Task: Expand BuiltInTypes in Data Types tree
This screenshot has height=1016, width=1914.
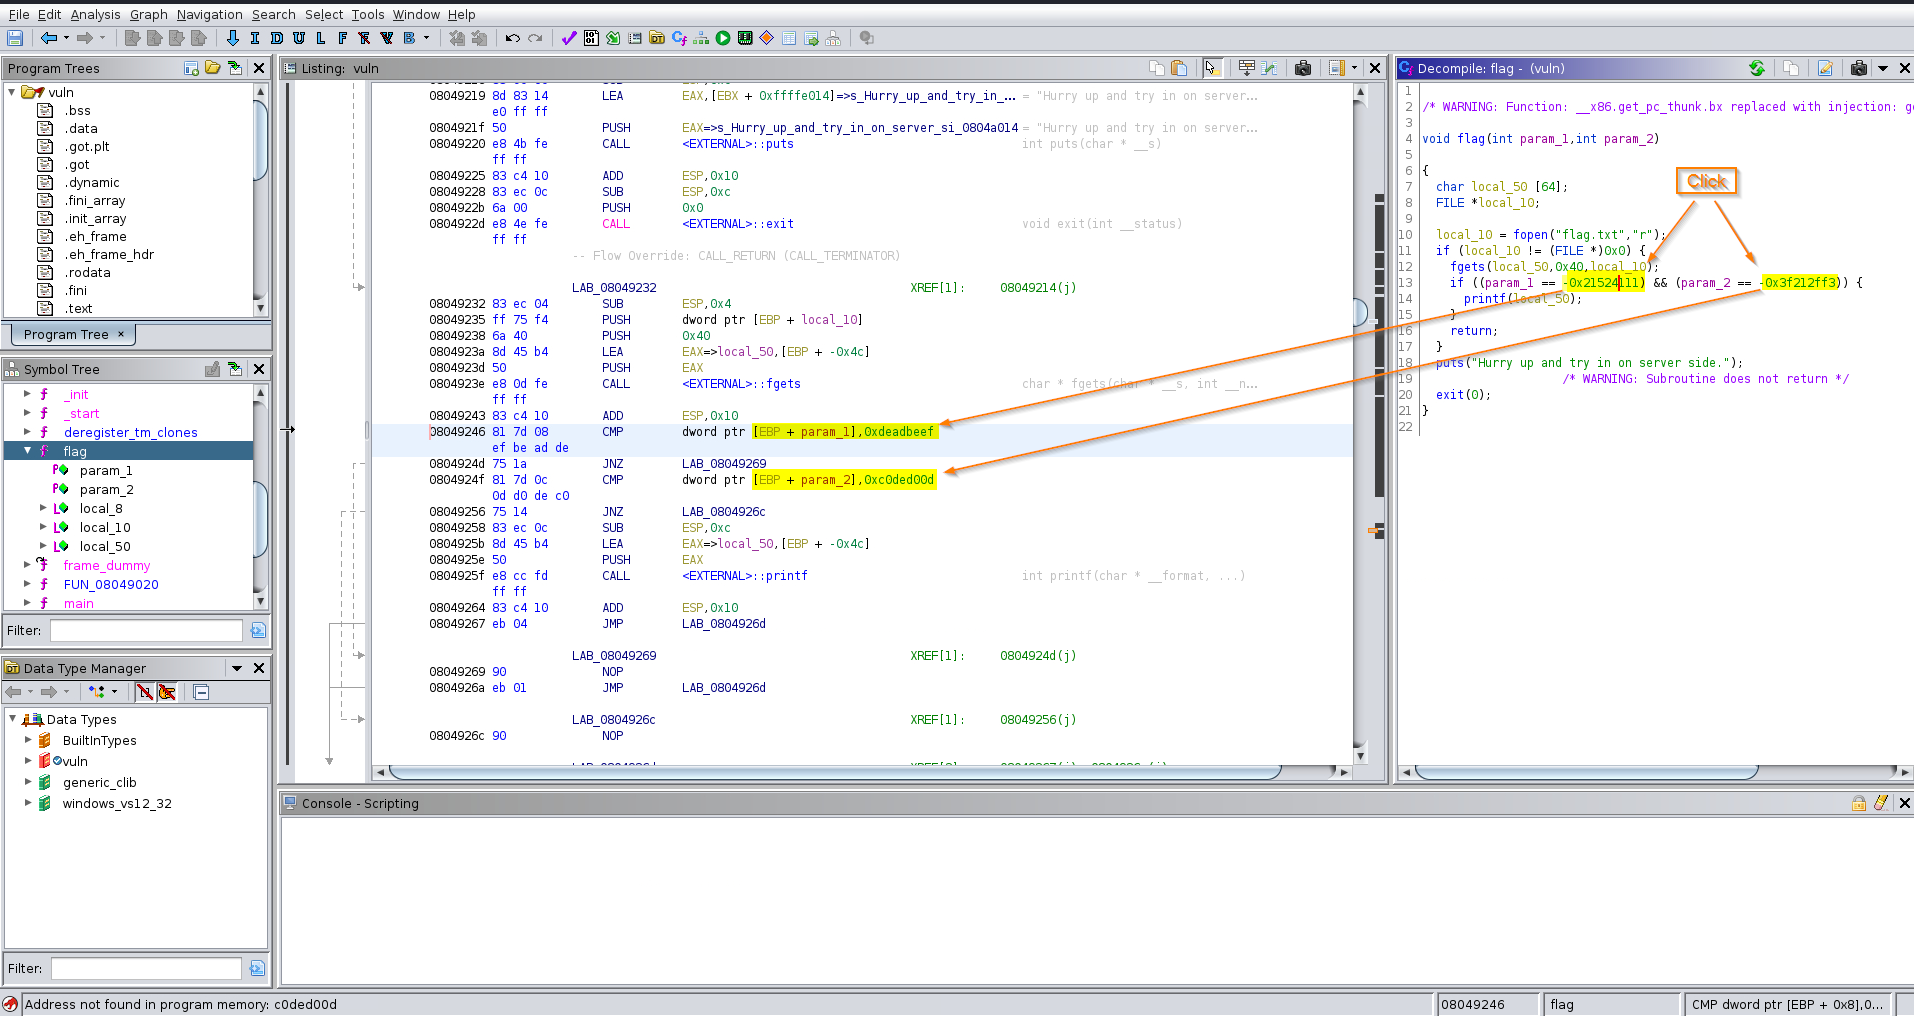Action: tap(28, 740)
